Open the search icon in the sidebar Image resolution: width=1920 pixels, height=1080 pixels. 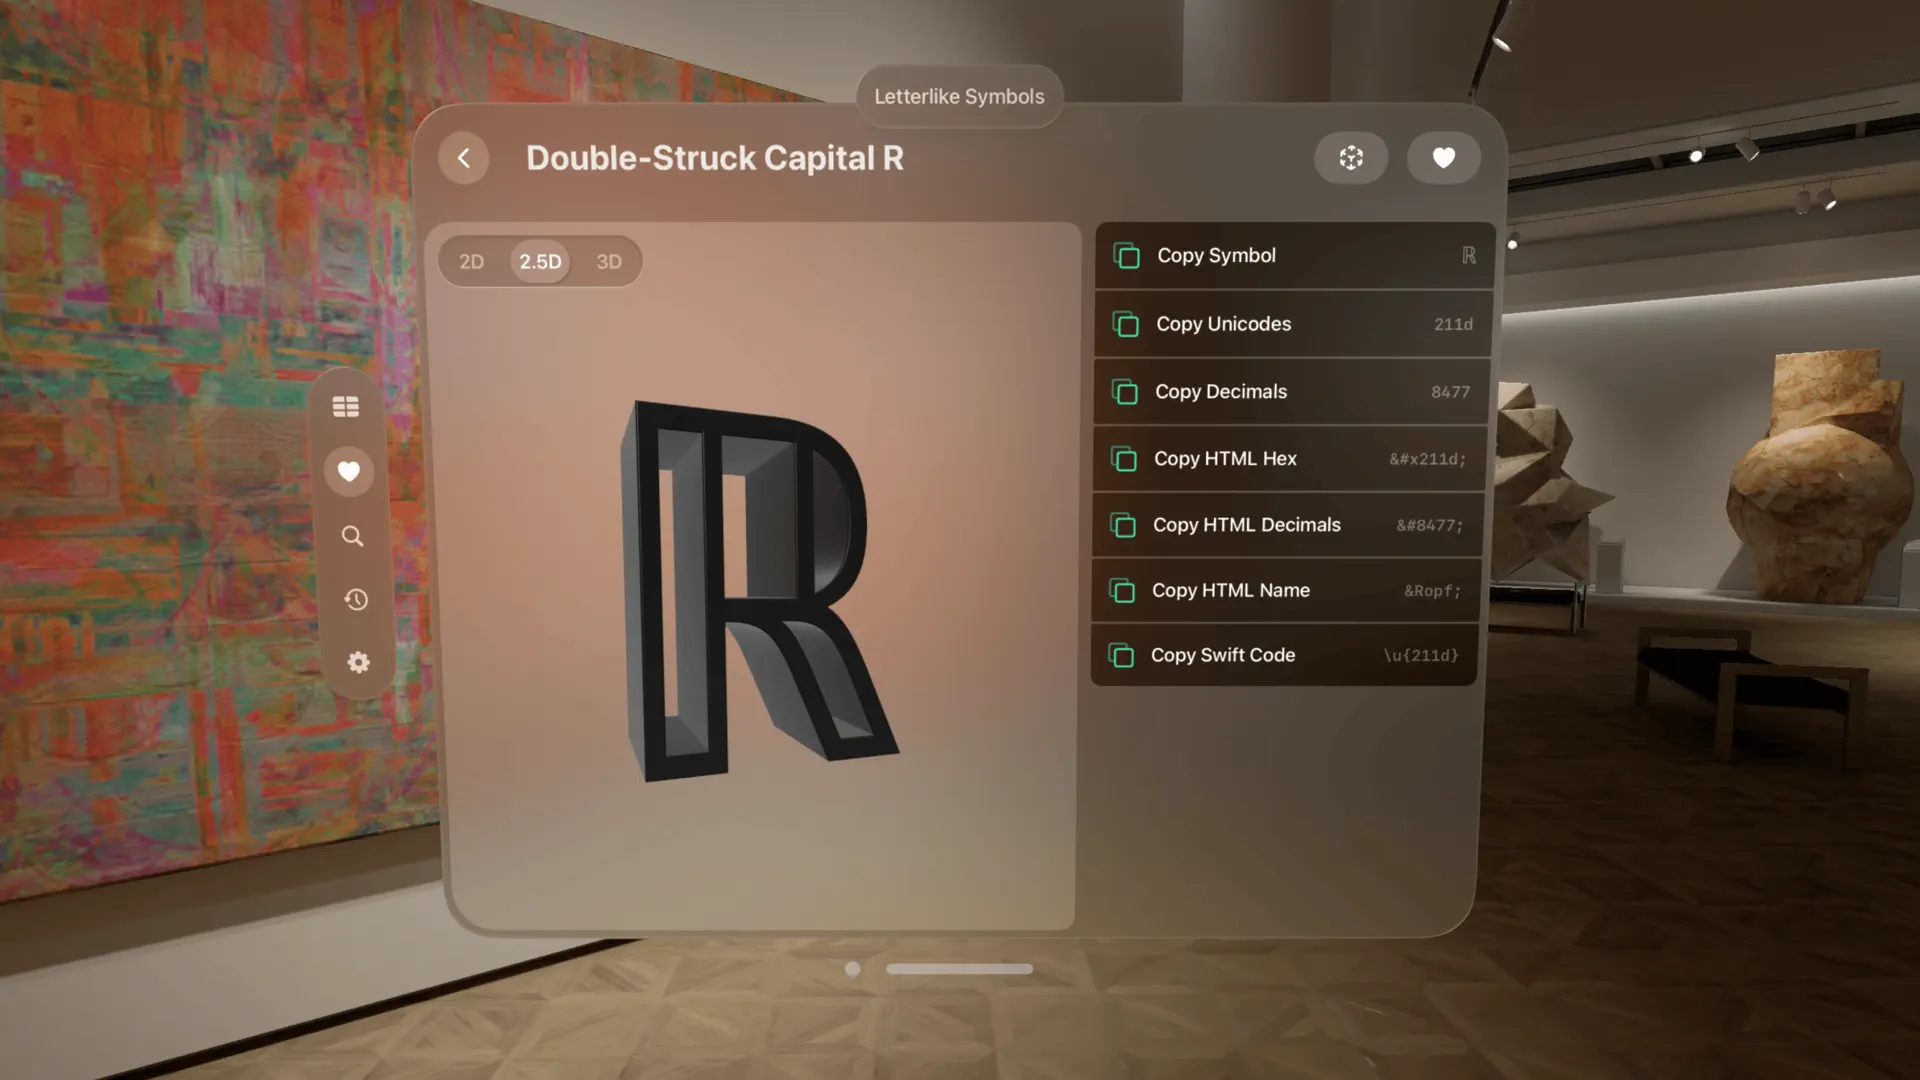tap(352, 536)
